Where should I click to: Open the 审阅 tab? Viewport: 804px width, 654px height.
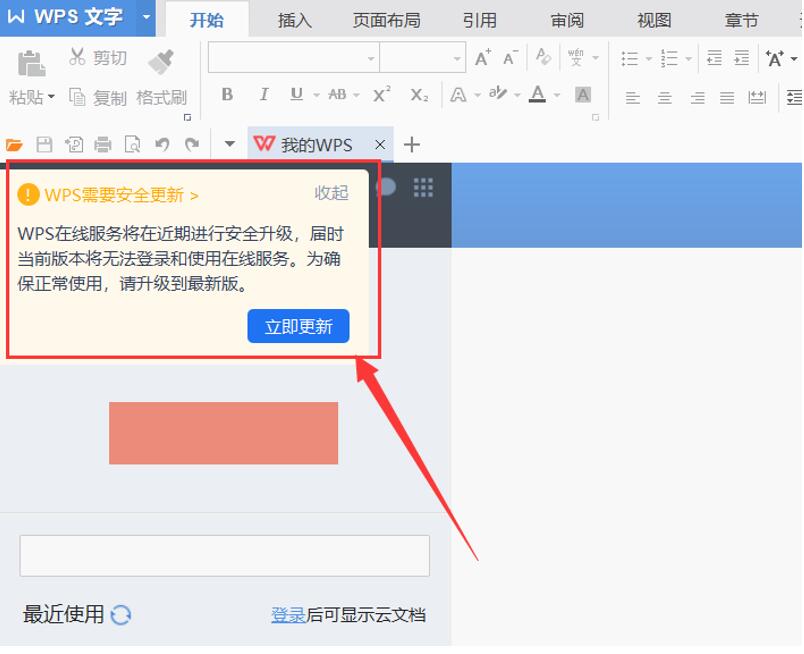567,20
